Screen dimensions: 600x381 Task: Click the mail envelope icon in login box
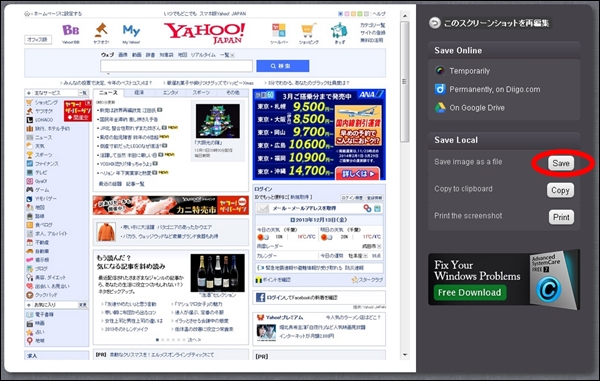263,208
